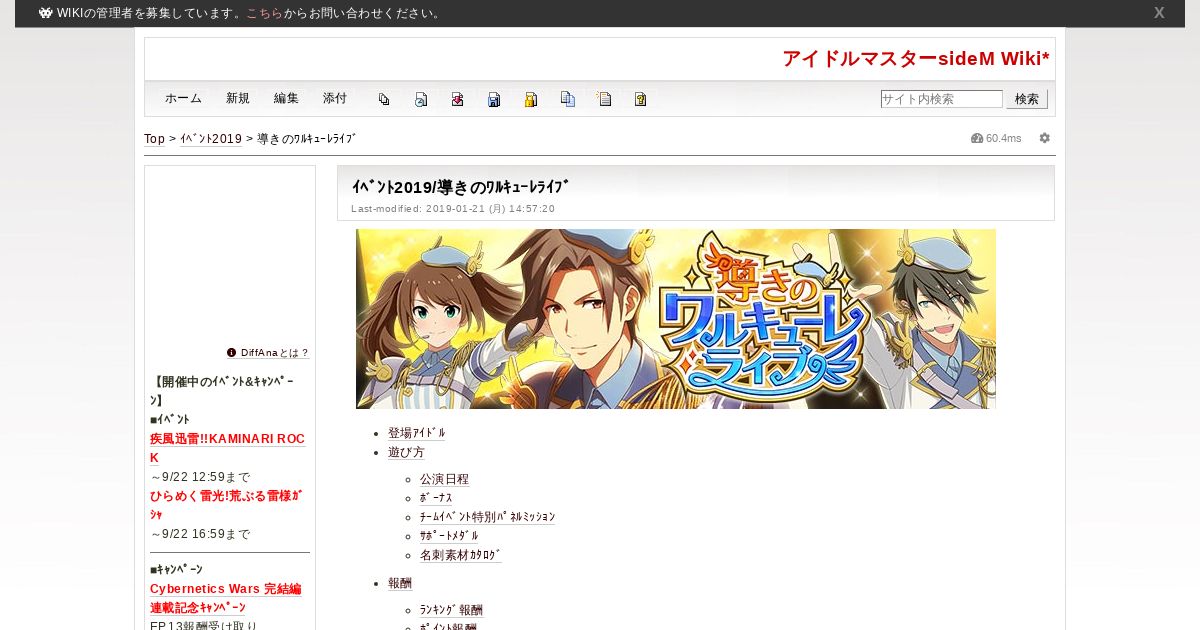The width and height of the screenshot is (1200, 630).
Task: Click the 検索 search button
Action: pyautogui.click(x=1027, y=99)
